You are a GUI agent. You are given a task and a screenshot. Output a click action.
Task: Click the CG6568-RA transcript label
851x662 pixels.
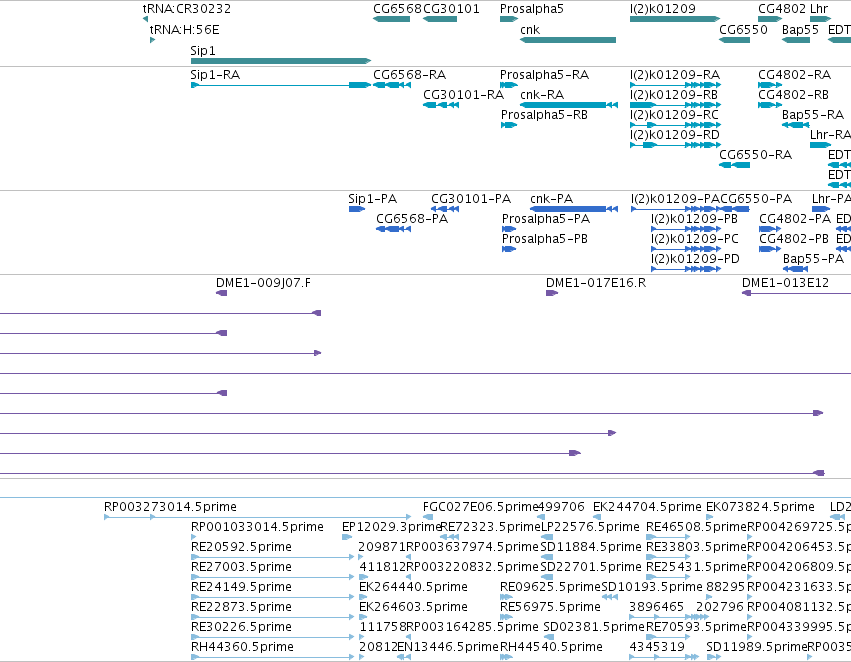coord(410,74)
